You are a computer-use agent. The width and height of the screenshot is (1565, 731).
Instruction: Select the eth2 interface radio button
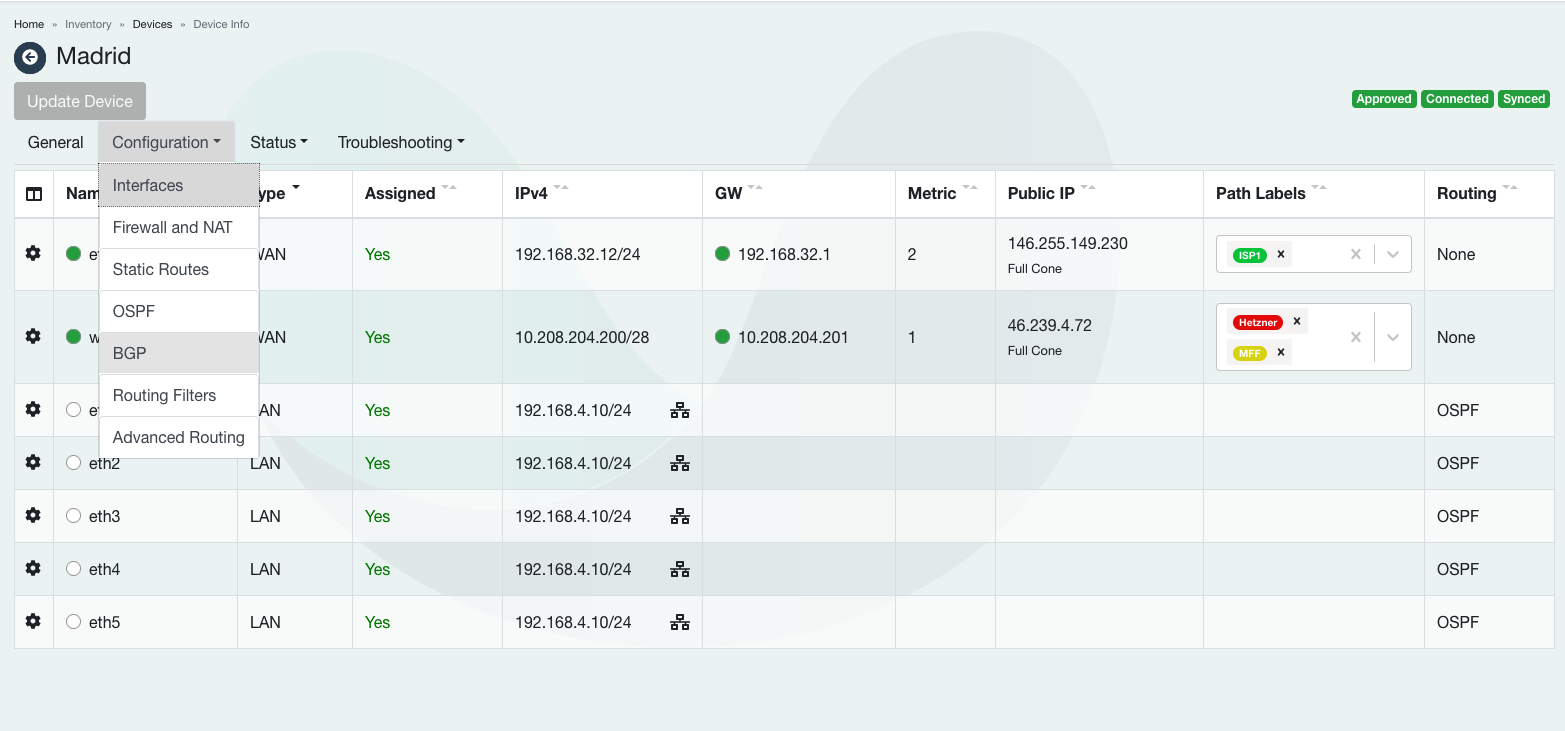[x=73, y=463]
